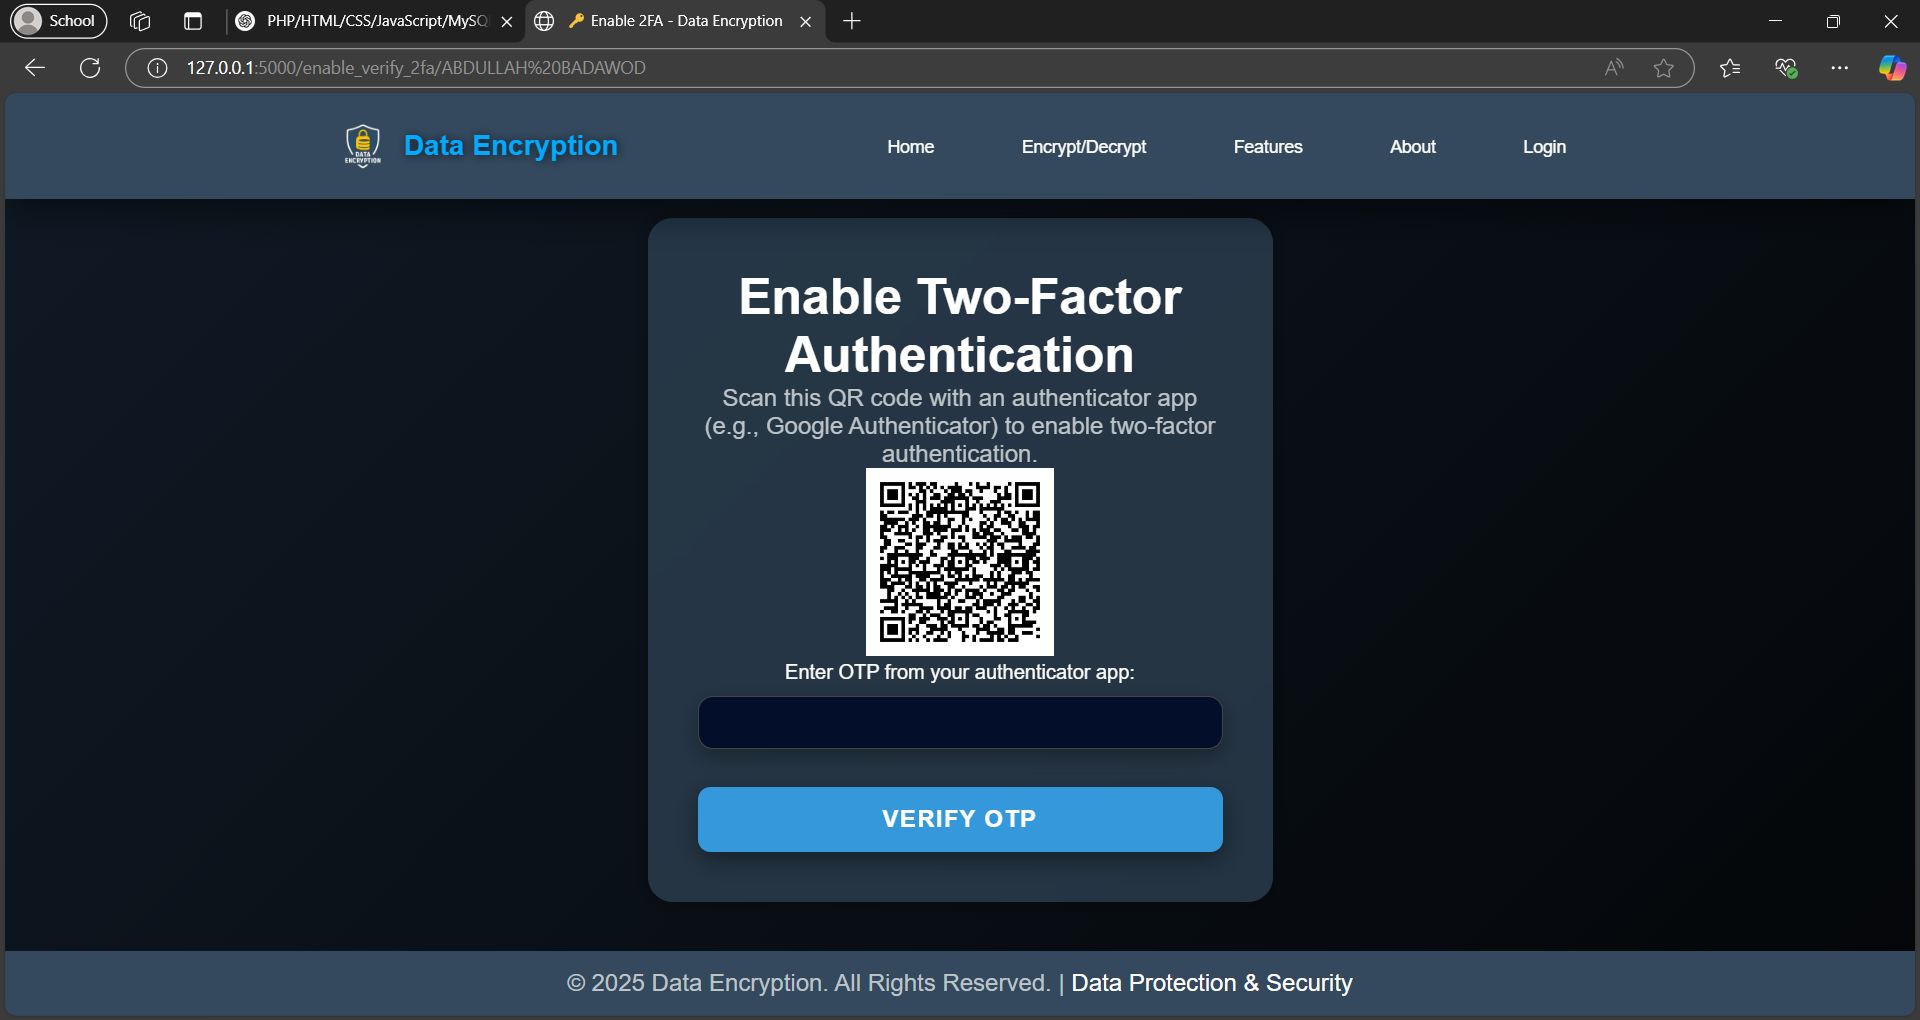Open the Copilot icon in browser toolbar

tap(1892, 68)
